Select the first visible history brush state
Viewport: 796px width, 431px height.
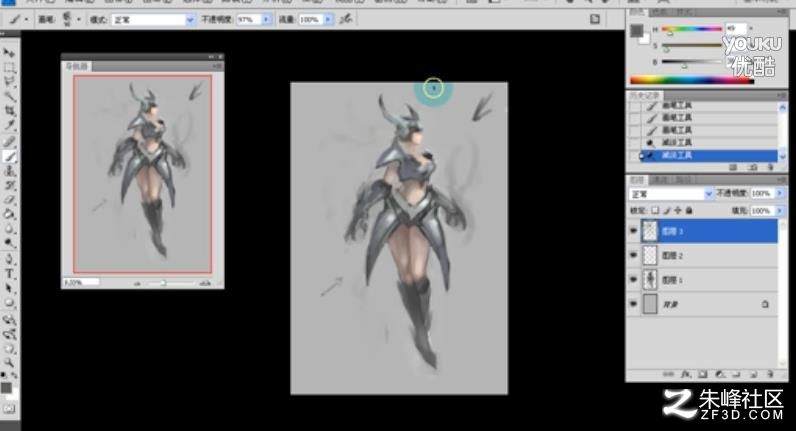(x=703, y=106)
